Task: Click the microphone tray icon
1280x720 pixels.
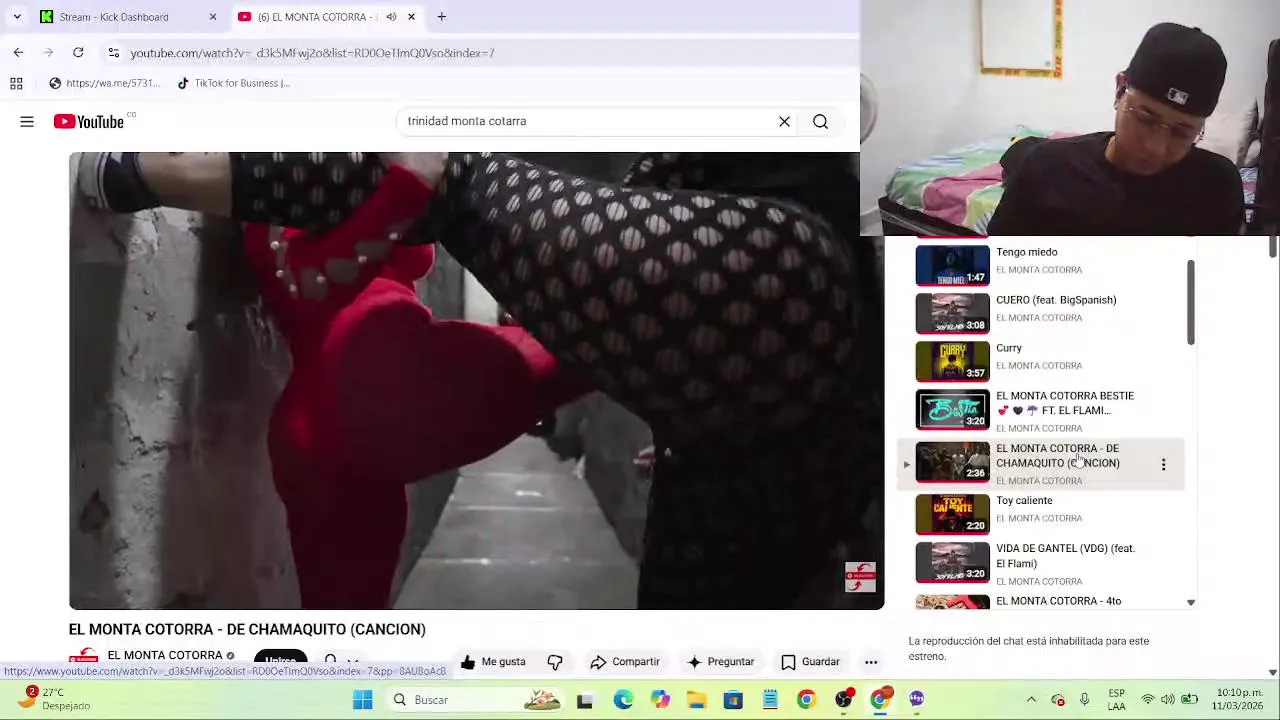Action: [1084, 700]
